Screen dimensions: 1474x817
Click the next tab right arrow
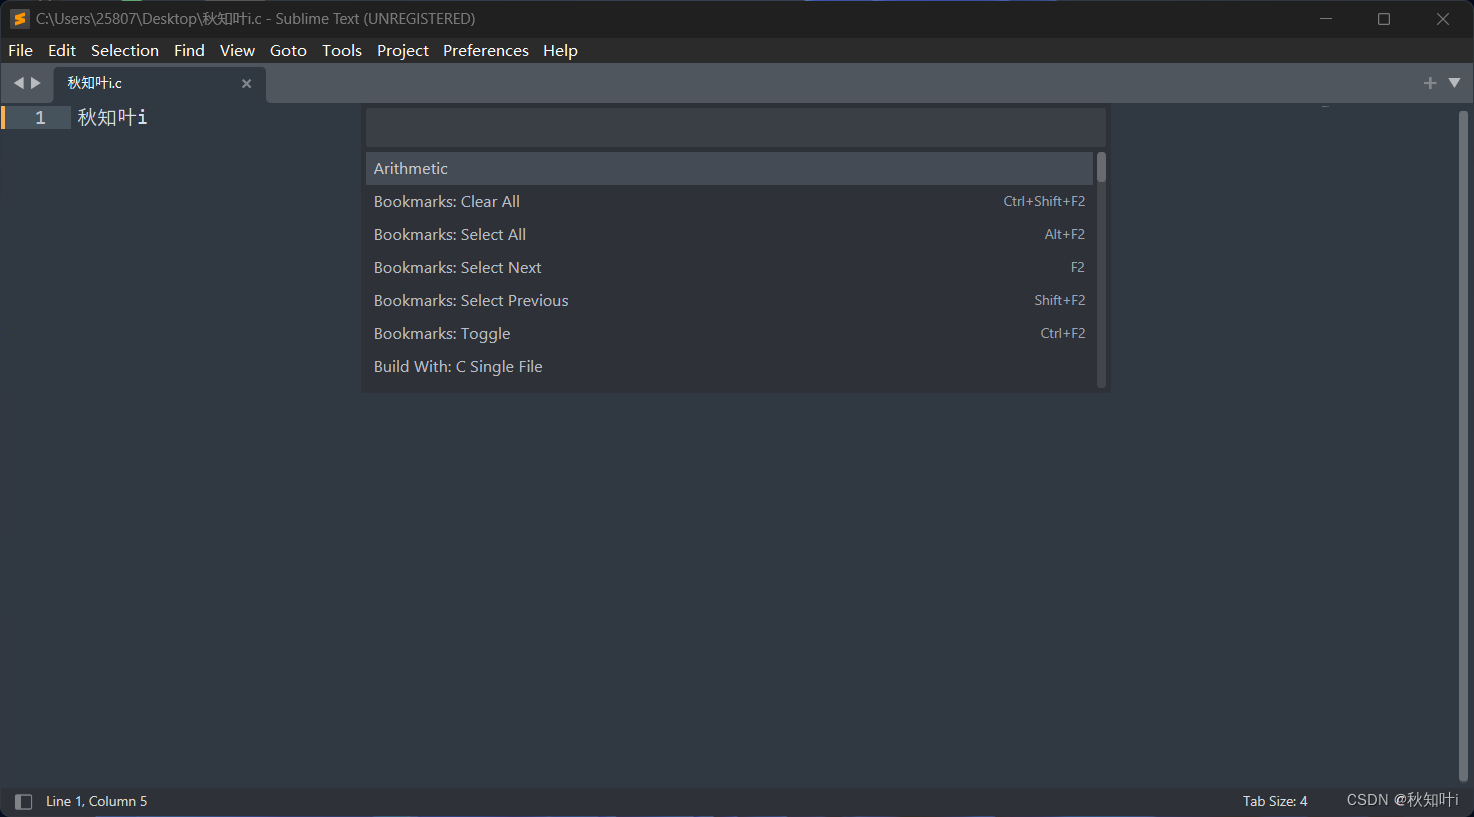pos(36,83)
